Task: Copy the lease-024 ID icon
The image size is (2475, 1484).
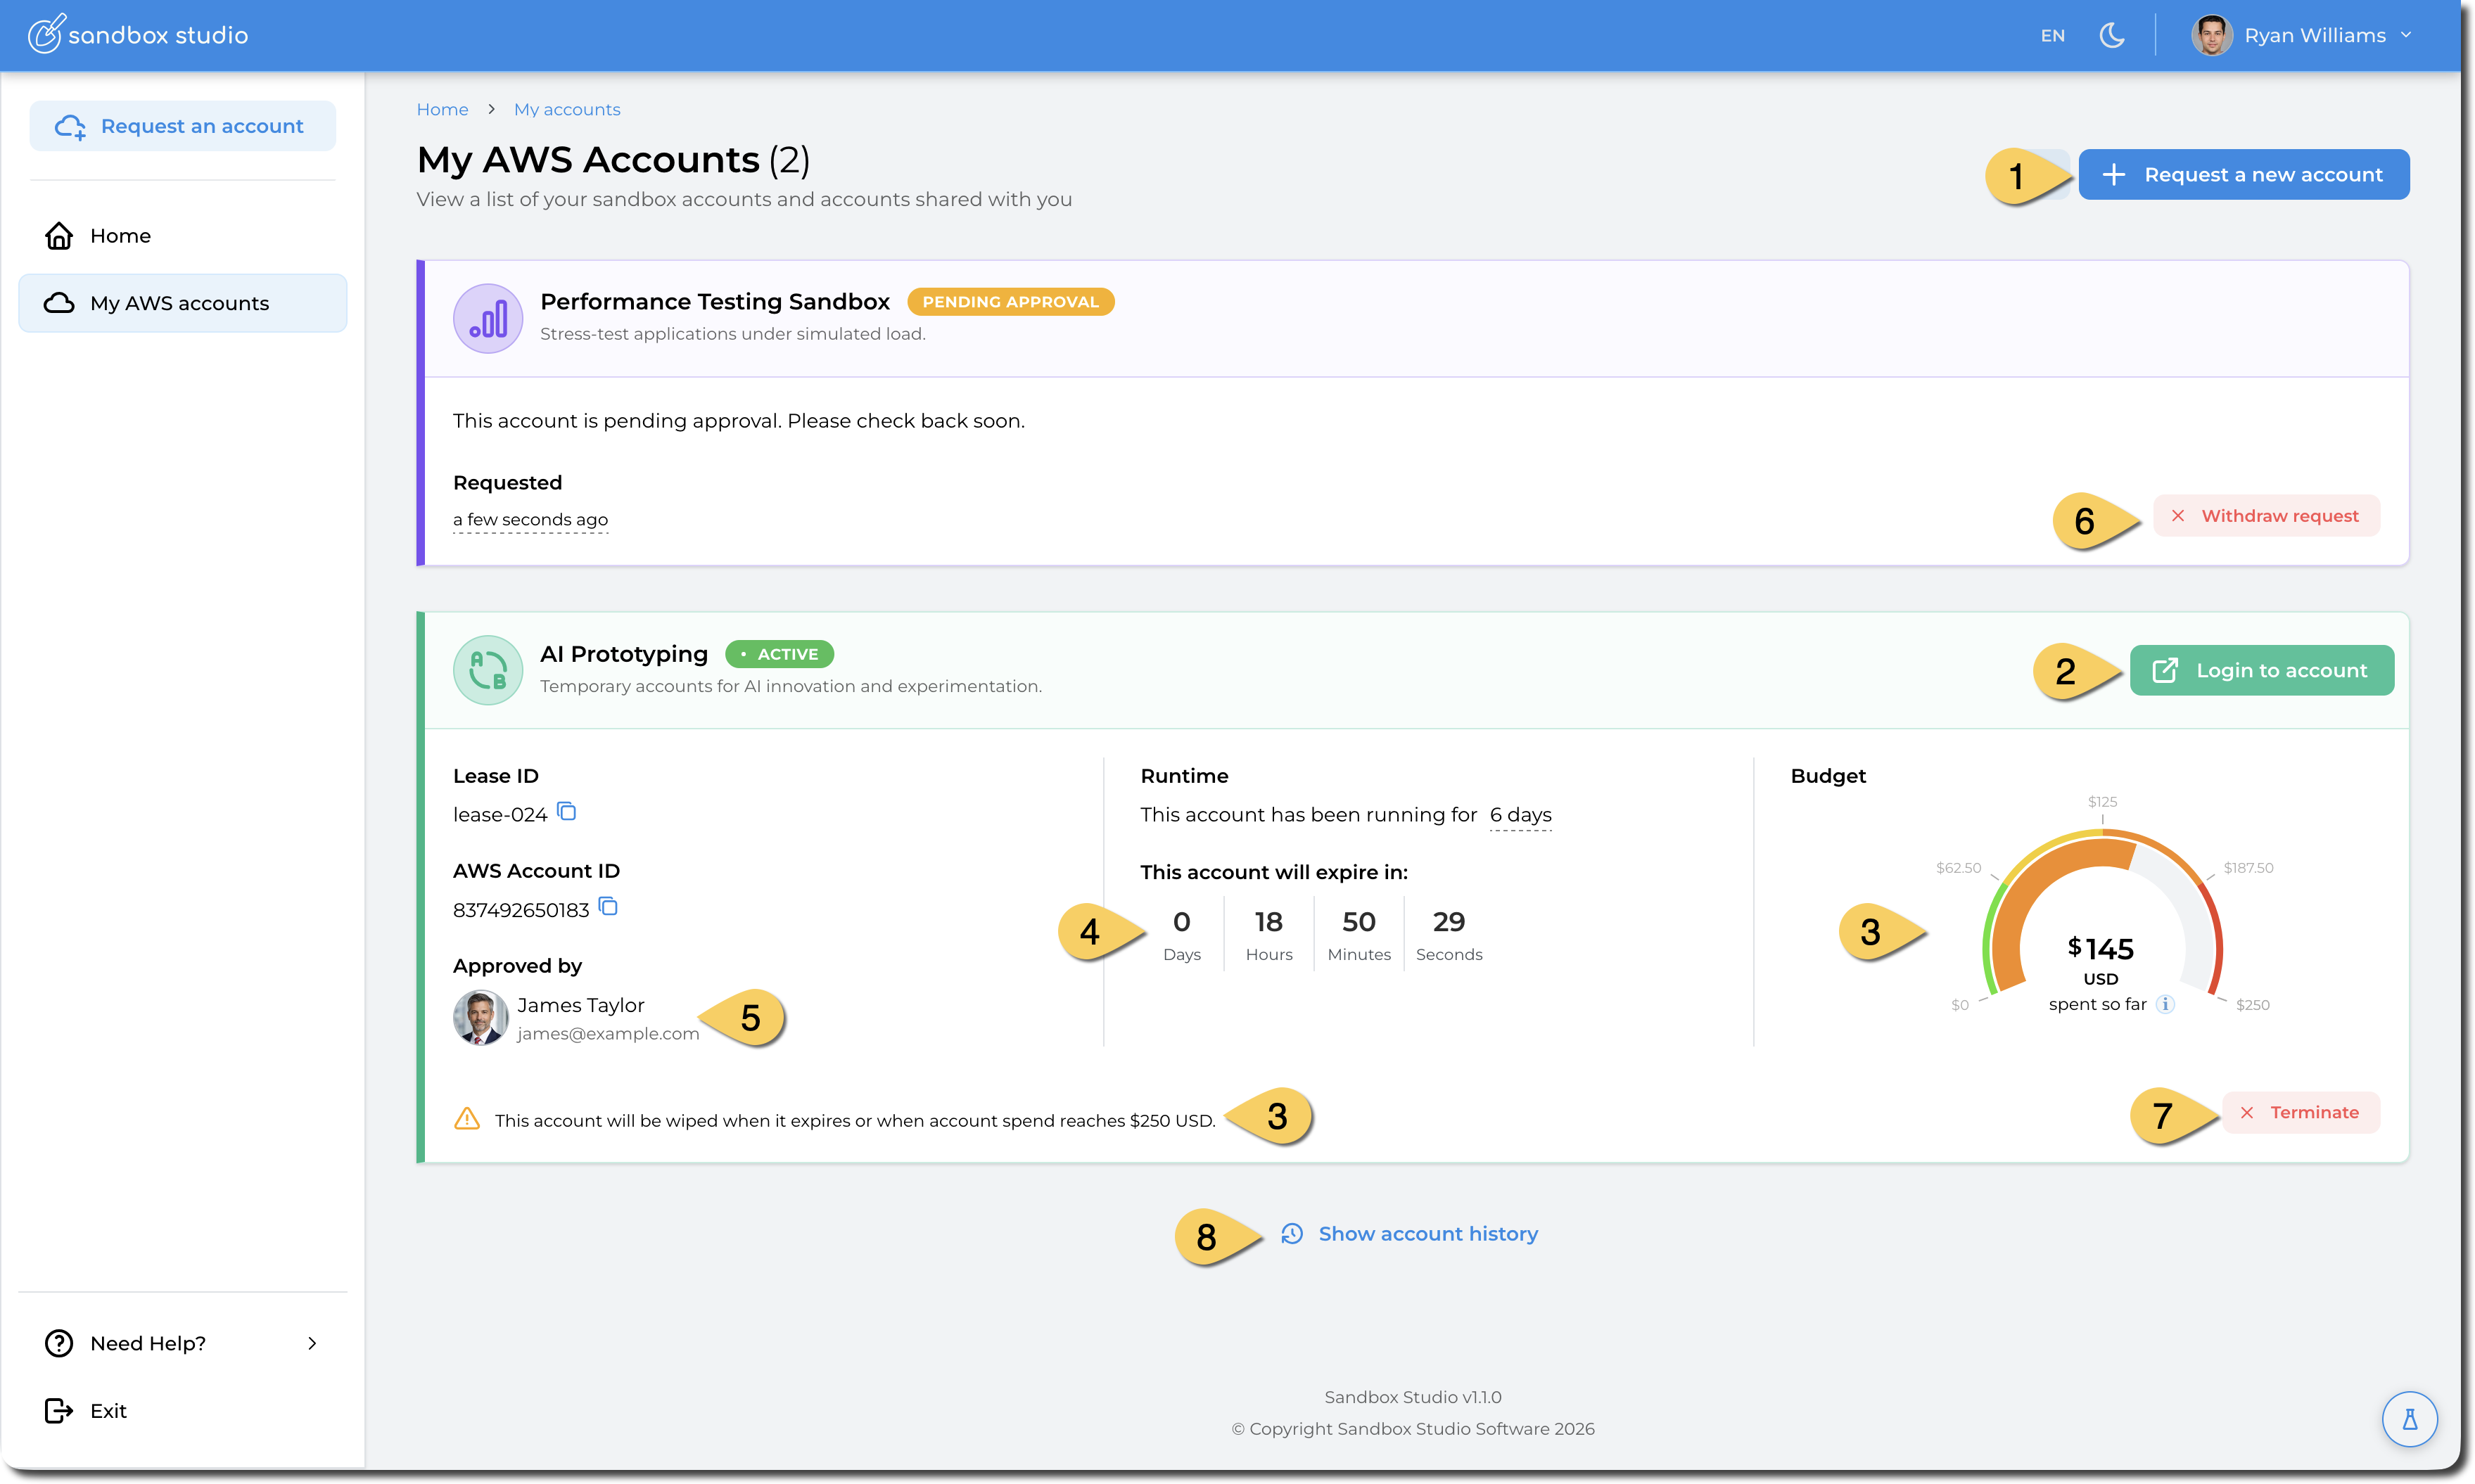Action: click(x=567, y=811)
